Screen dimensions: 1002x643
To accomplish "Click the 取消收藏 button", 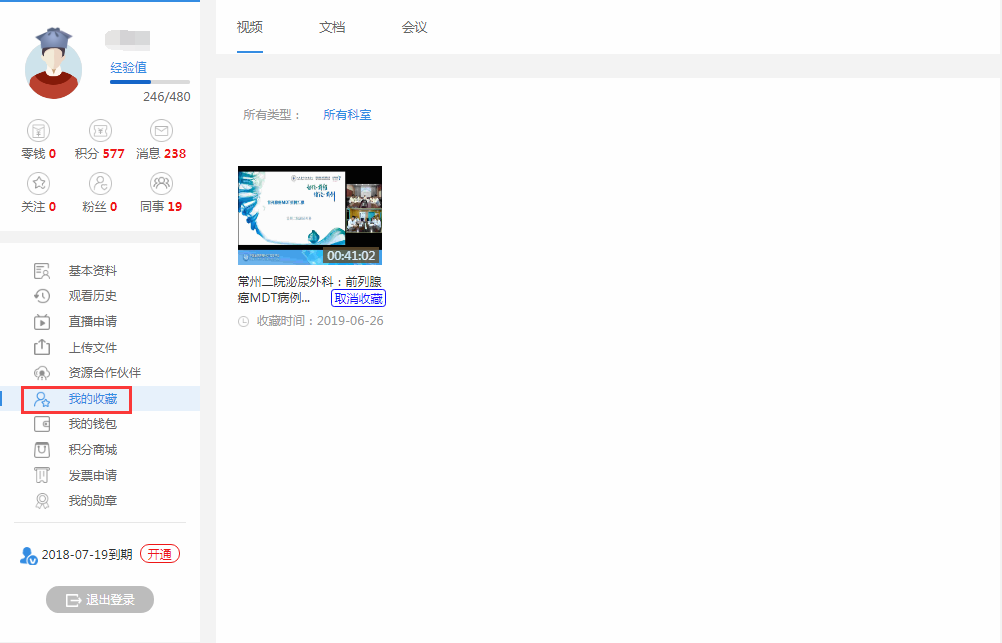I will coord(358,298).
